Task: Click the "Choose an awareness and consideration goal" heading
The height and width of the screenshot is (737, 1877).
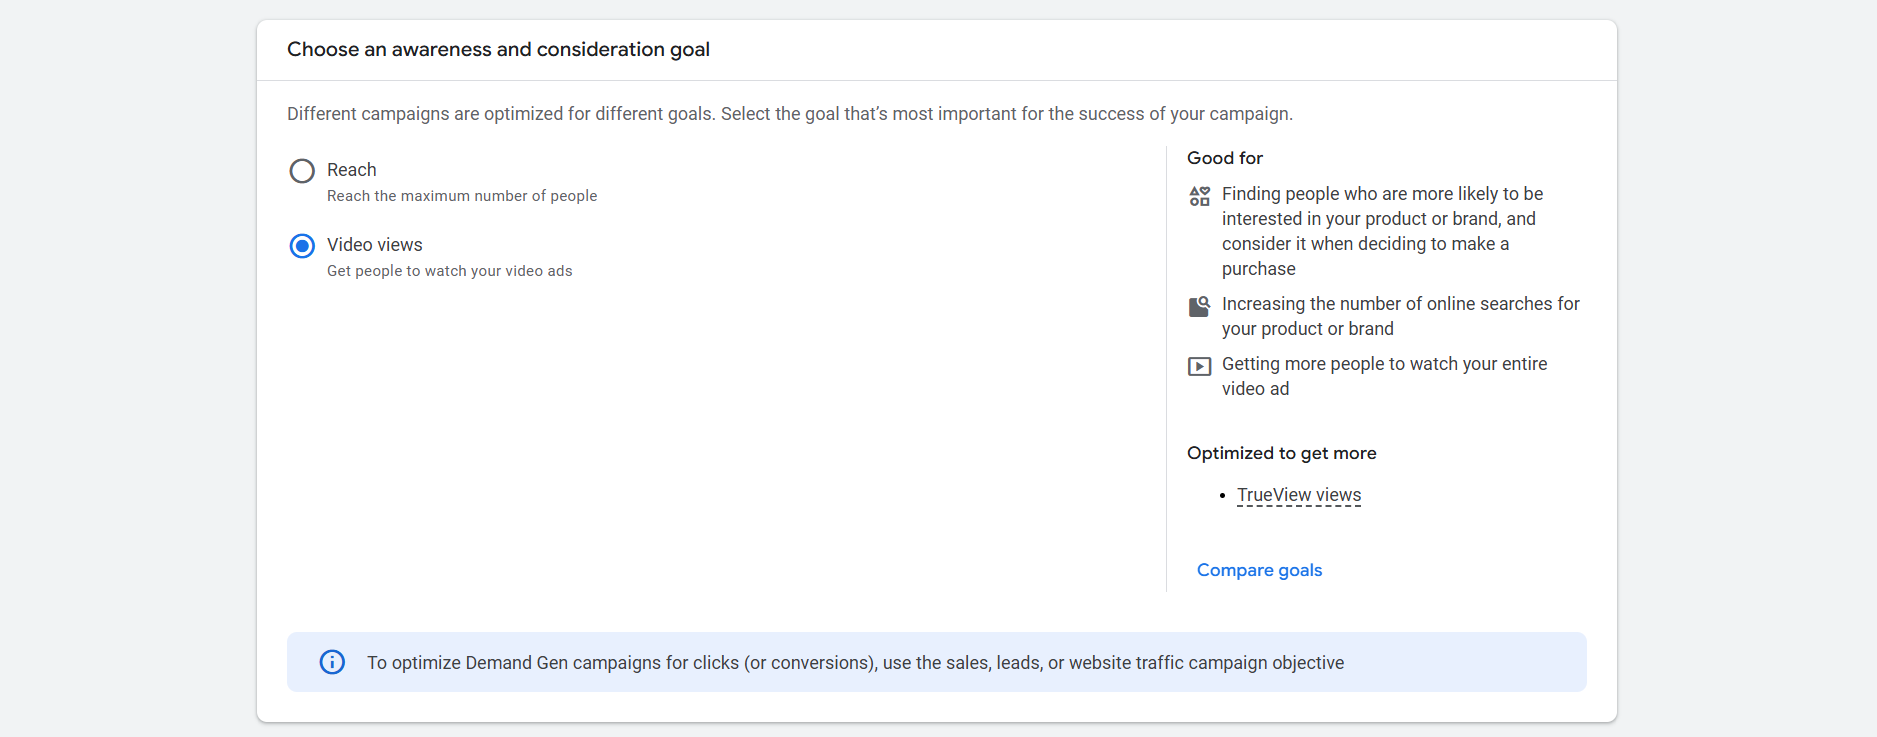Action: pos(498,49)
